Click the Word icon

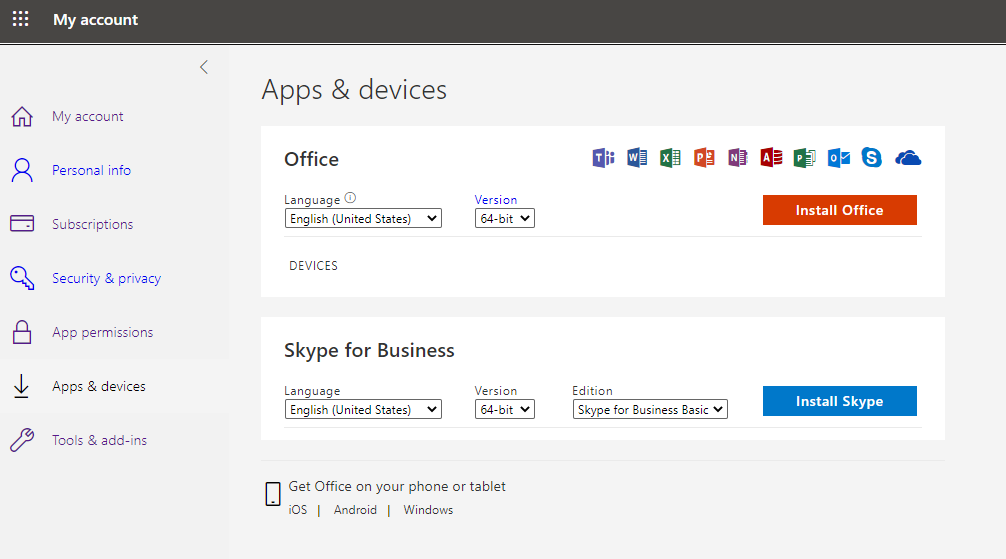click(x=636, y=157)
